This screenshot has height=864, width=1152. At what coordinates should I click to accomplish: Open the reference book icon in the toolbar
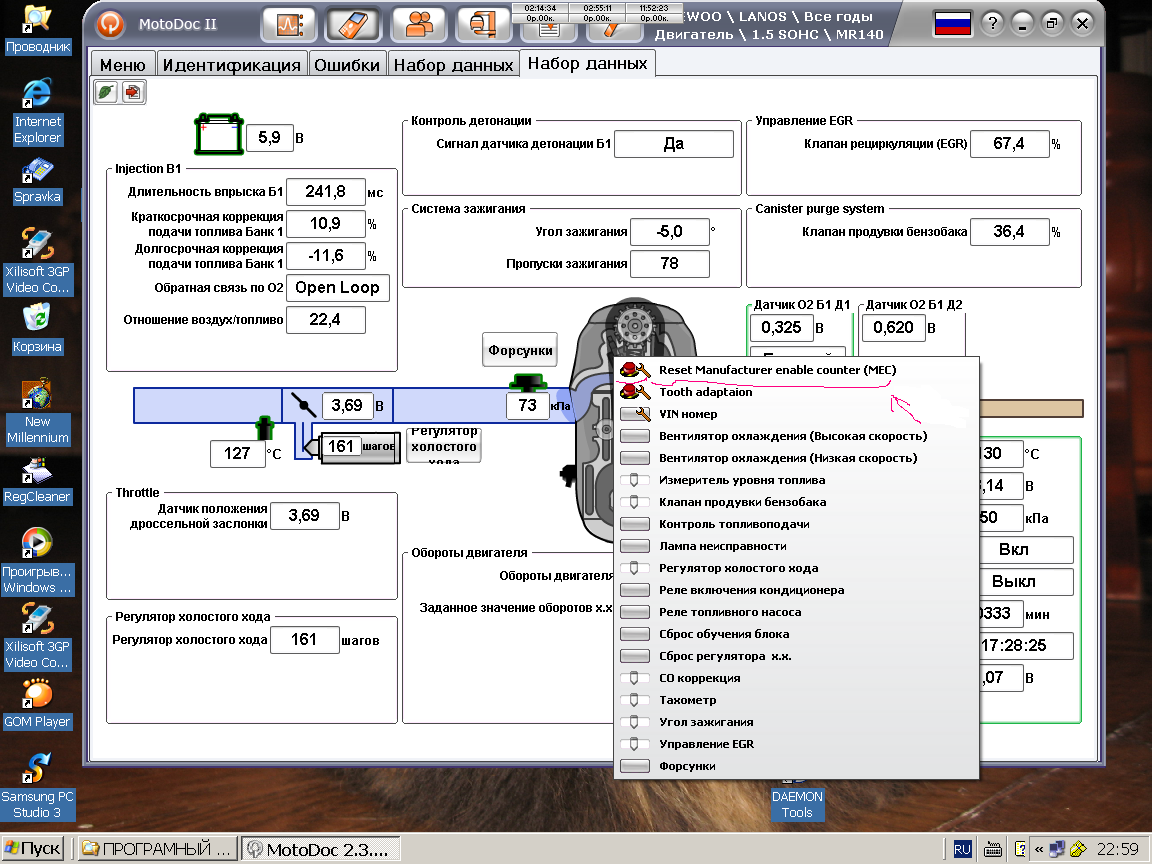[482, 24]
